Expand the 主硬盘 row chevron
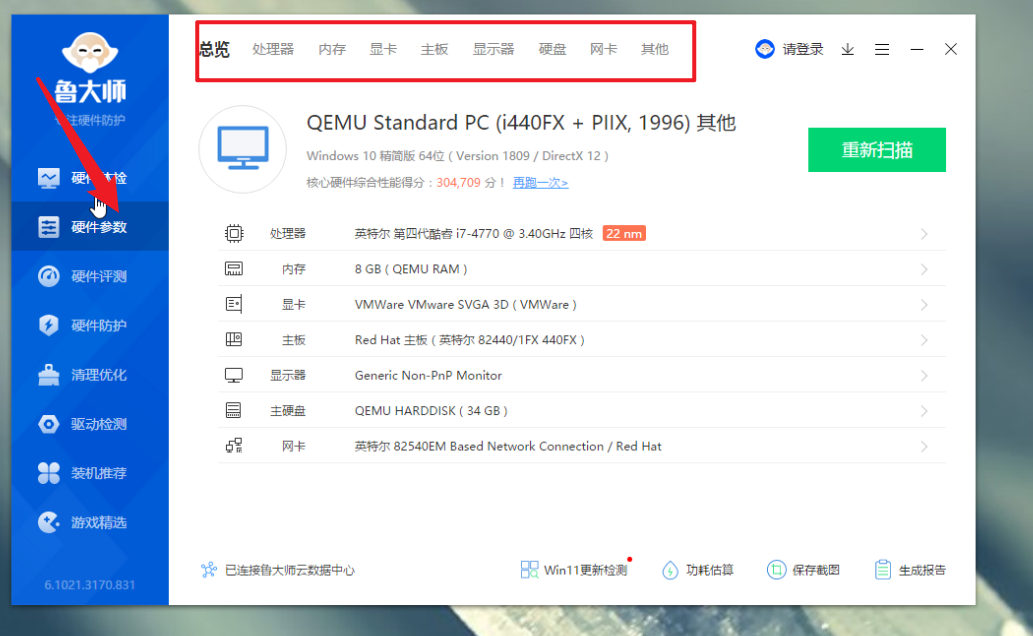 click(924, 411)
